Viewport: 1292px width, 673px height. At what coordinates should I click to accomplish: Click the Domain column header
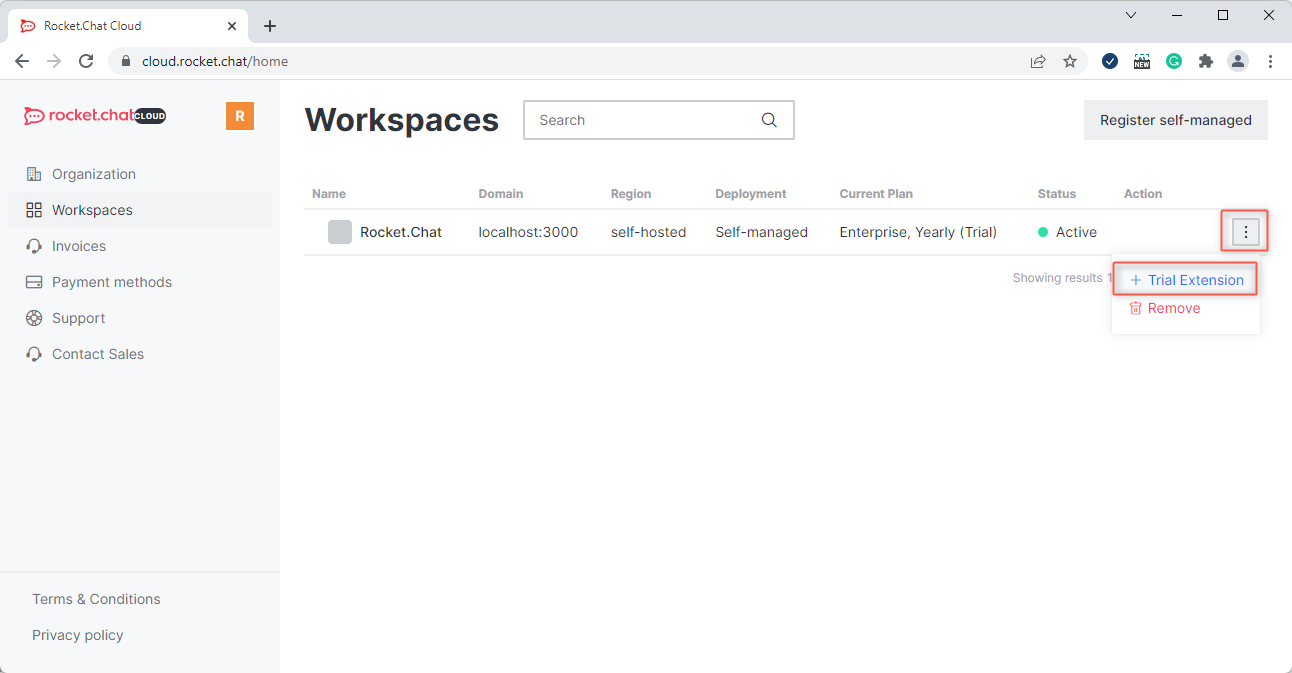[501, 194]
